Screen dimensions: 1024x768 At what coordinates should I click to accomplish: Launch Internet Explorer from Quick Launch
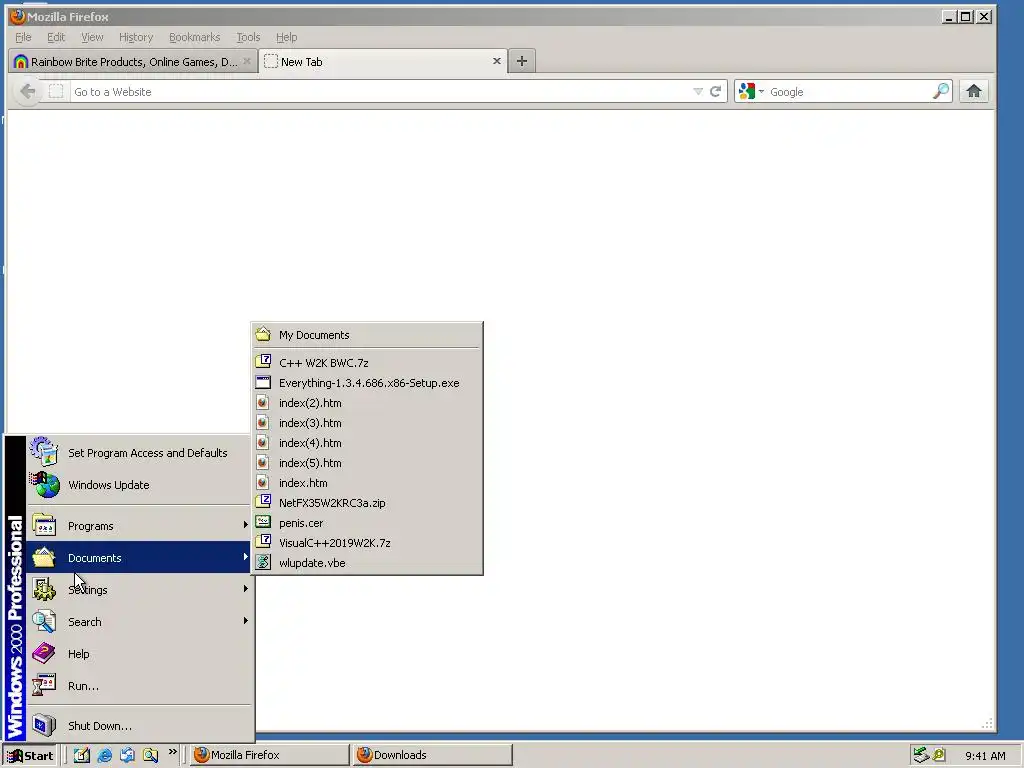pyautogui.click(x=104, y=755)
